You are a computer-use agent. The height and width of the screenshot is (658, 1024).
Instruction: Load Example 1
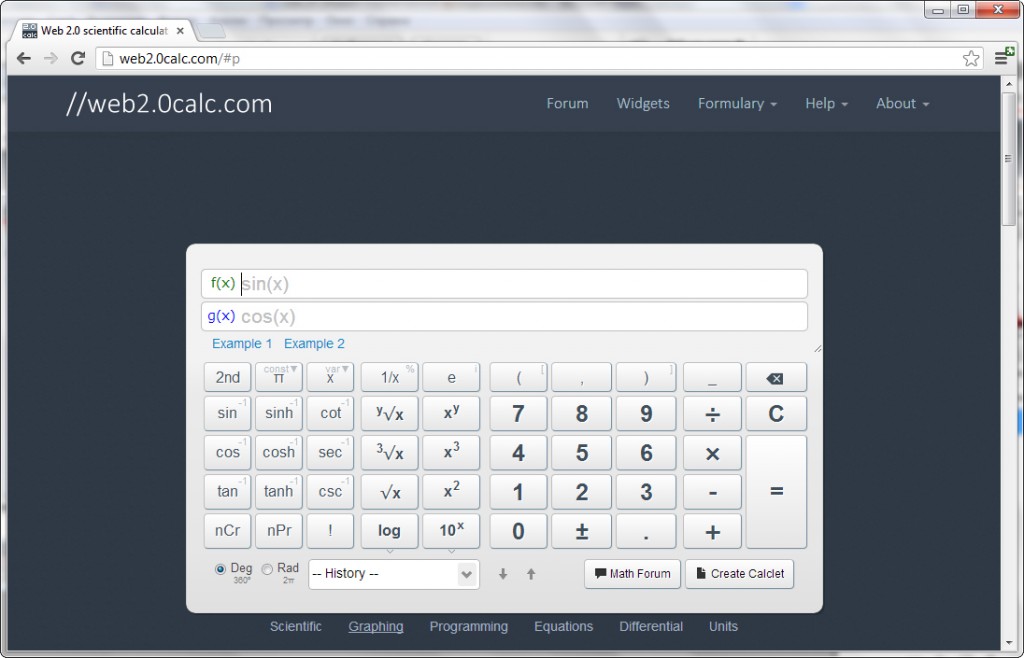(242, 343)
